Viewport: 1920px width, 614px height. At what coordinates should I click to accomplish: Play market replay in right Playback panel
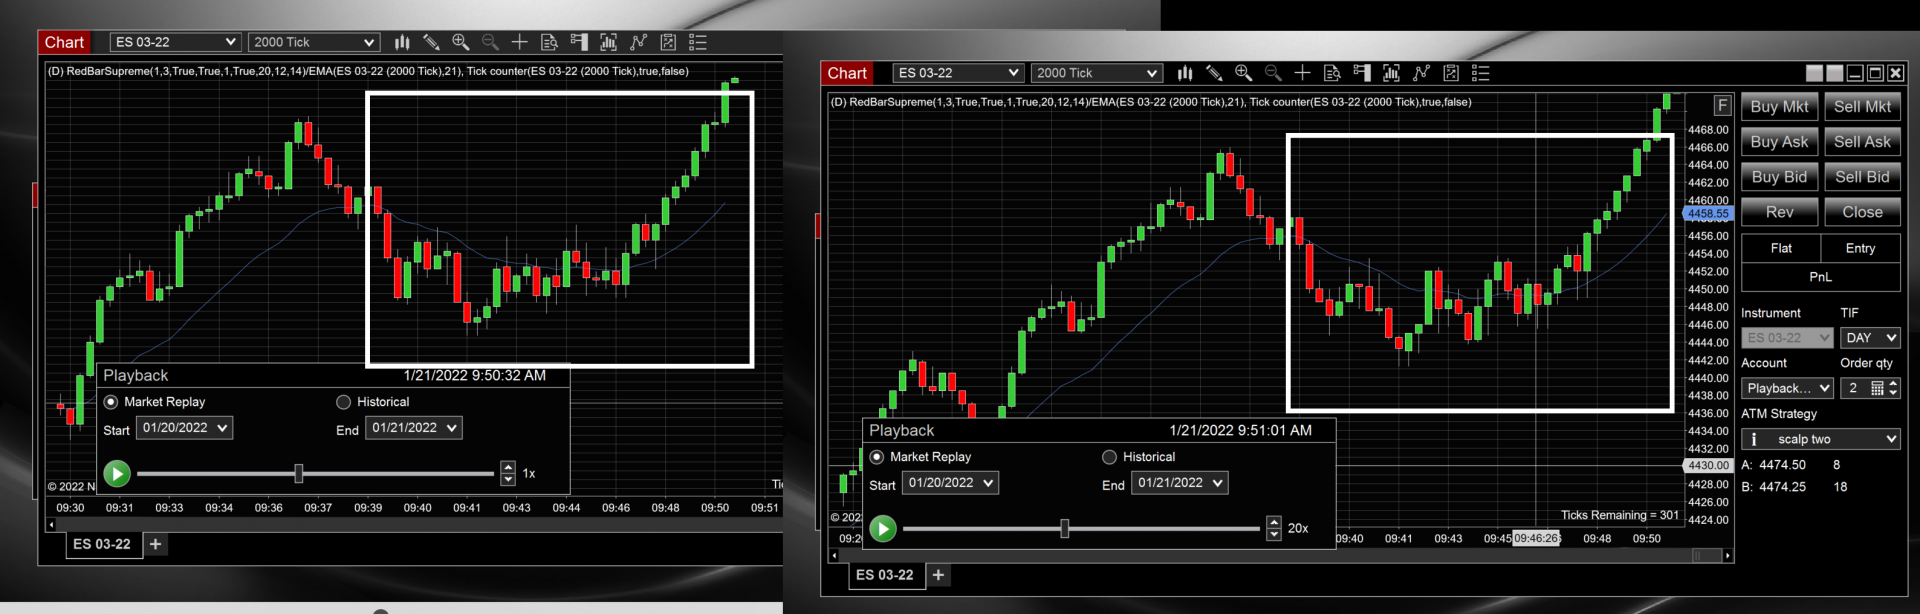pyautogui.click(x=883, y=528)
